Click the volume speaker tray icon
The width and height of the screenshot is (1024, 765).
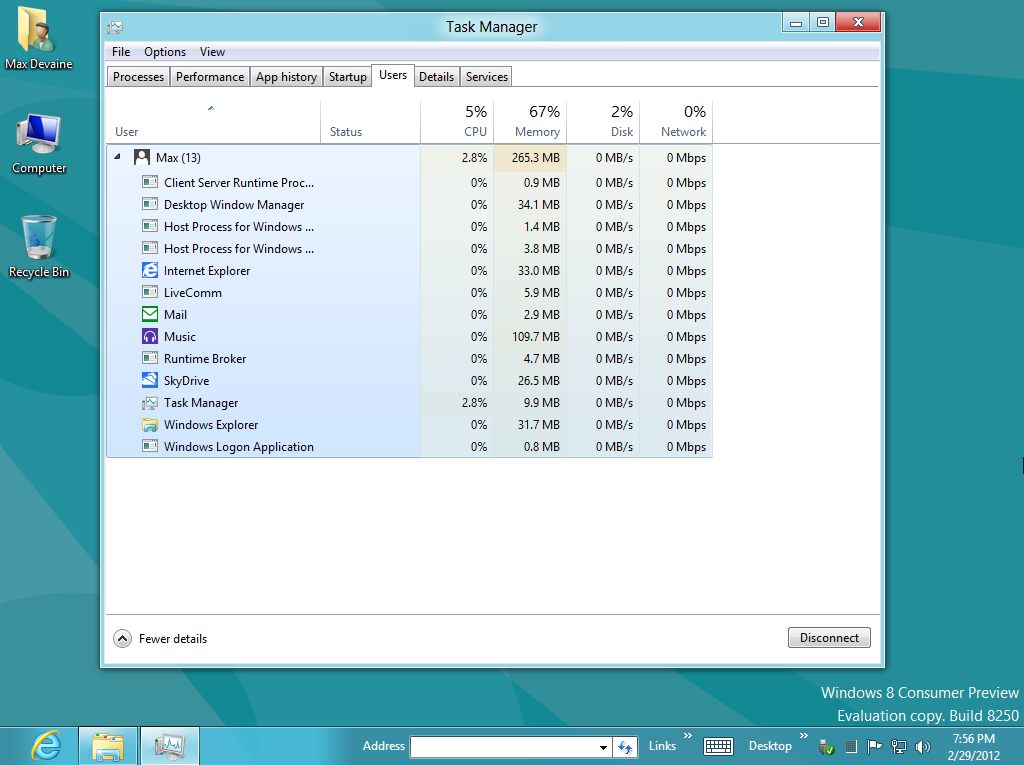[923, 746]
